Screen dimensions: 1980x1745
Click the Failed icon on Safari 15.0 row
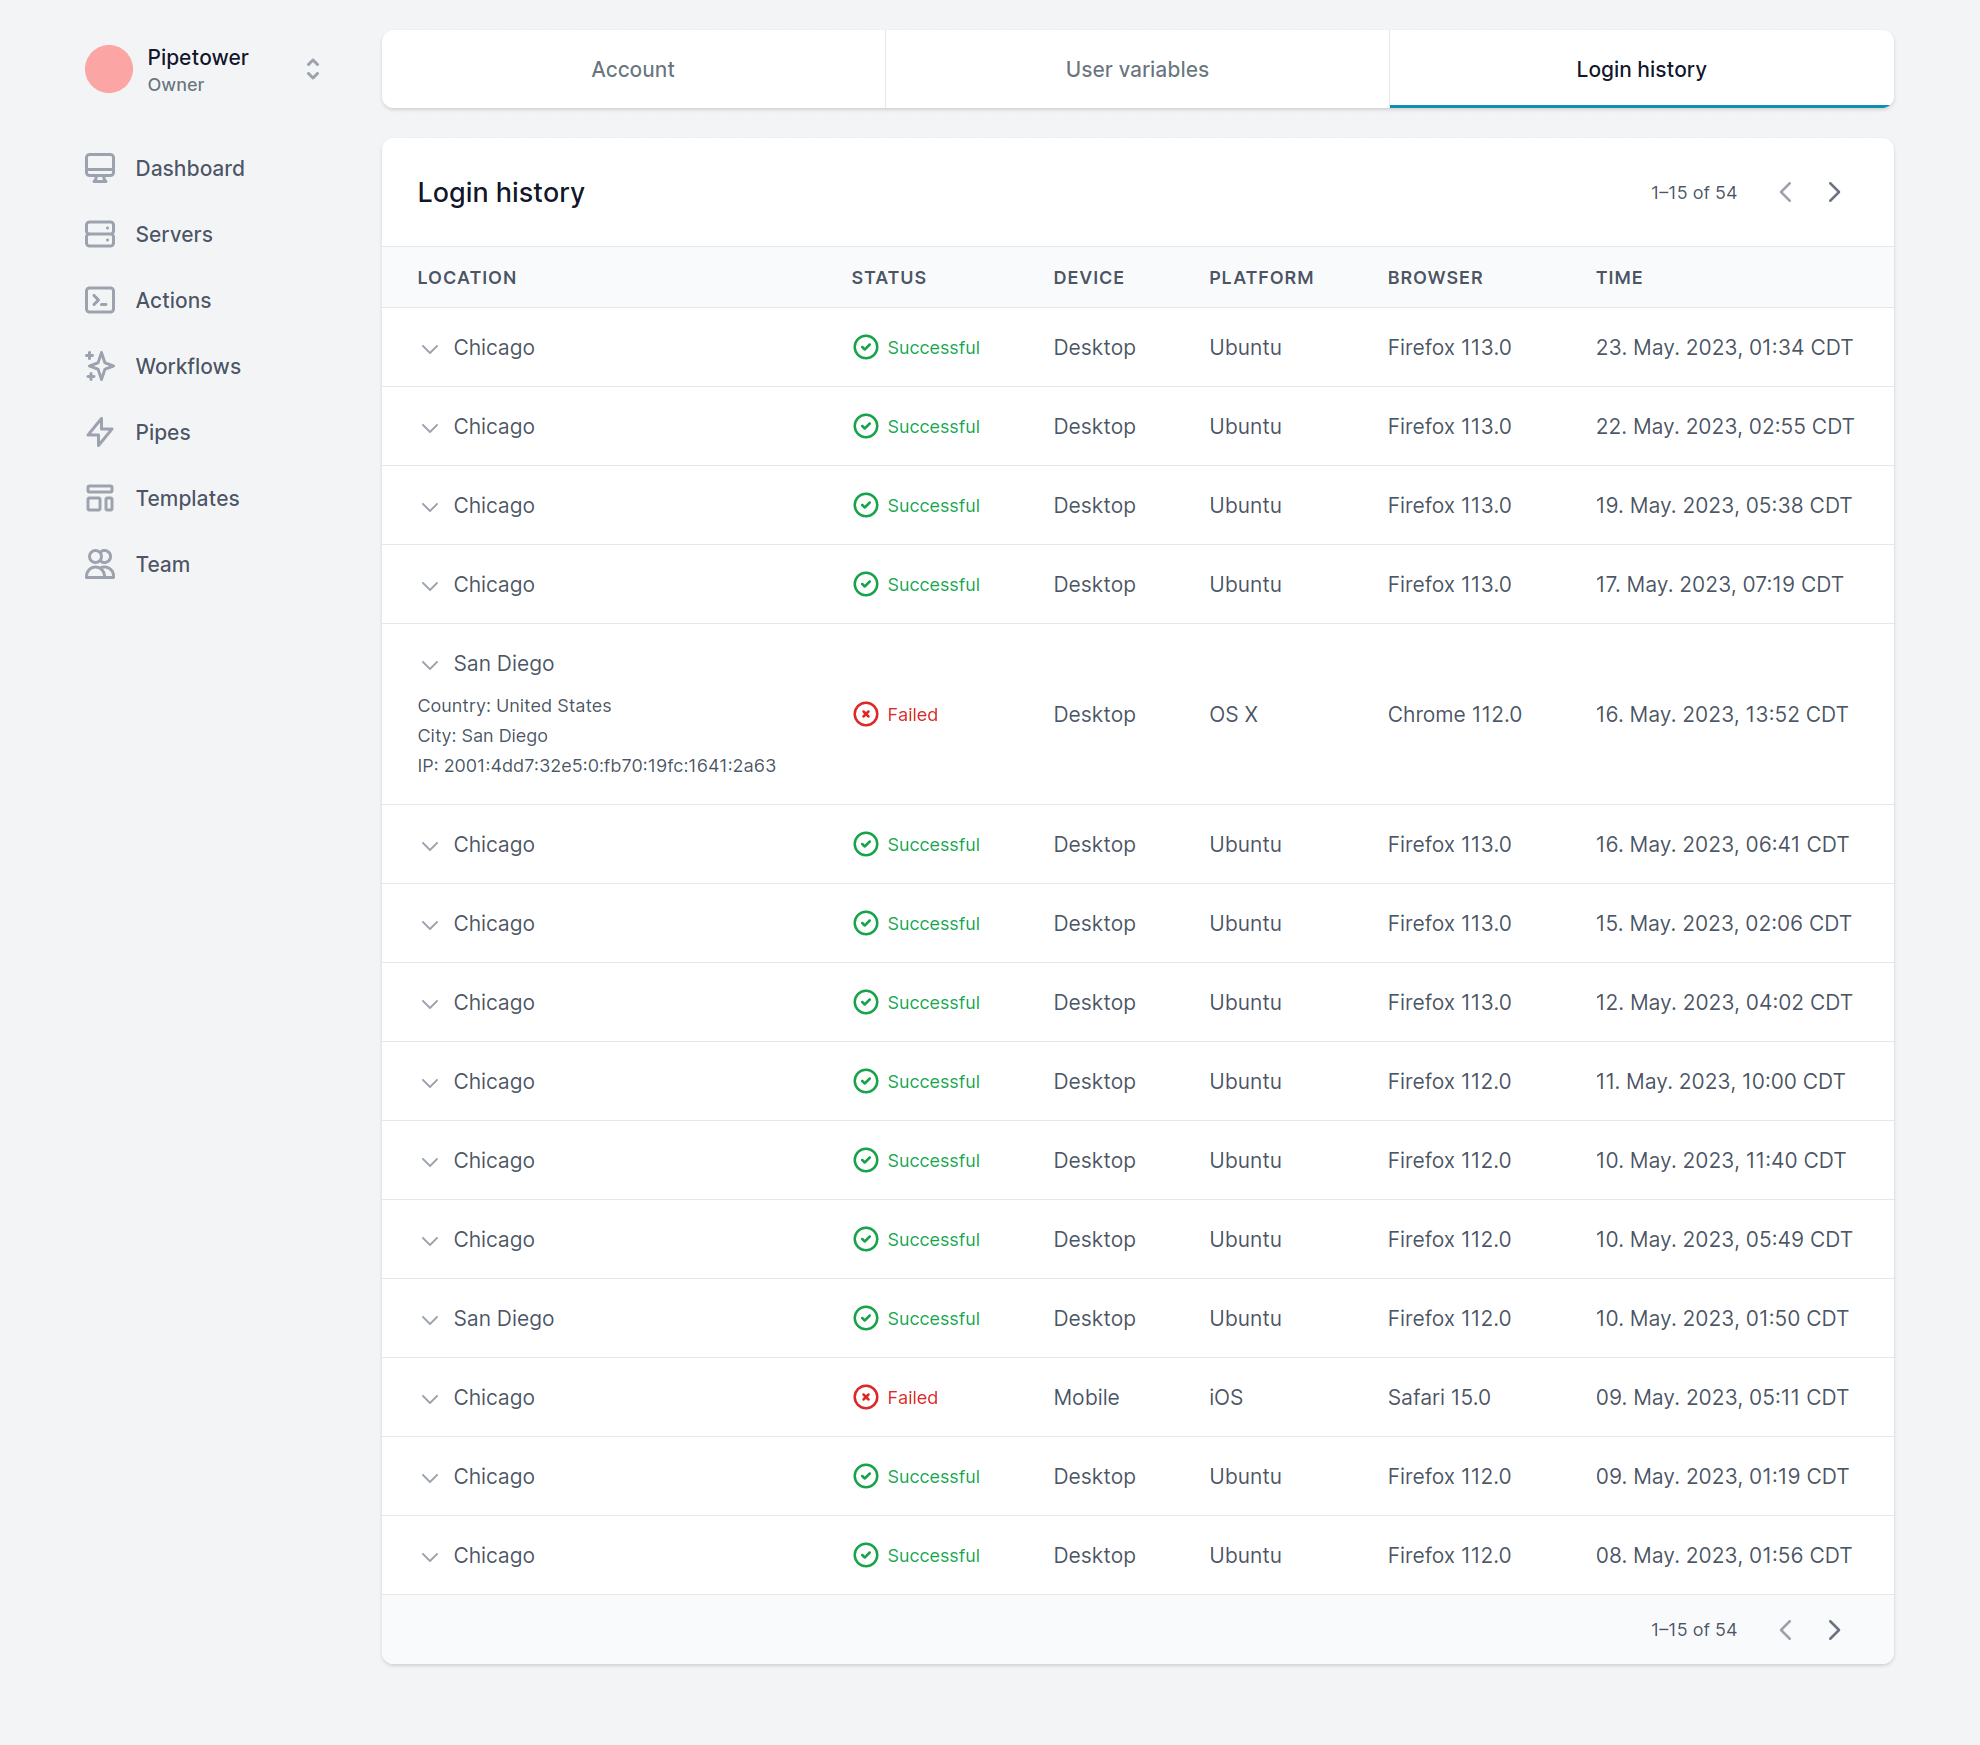point(866,1397)
